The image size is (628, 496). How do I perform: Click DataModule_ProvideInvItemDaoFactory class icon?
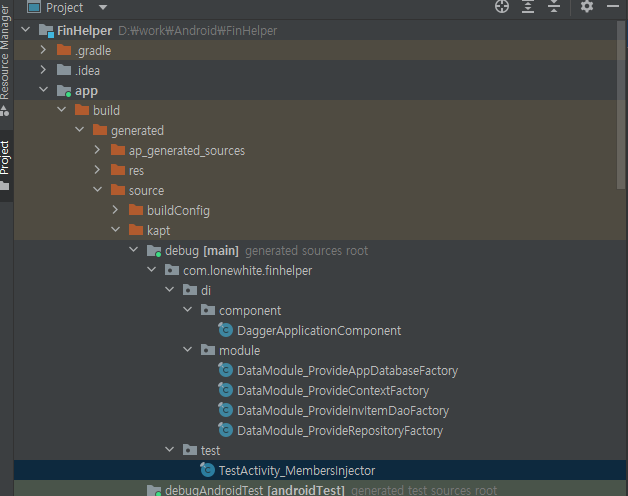point(225,410)
